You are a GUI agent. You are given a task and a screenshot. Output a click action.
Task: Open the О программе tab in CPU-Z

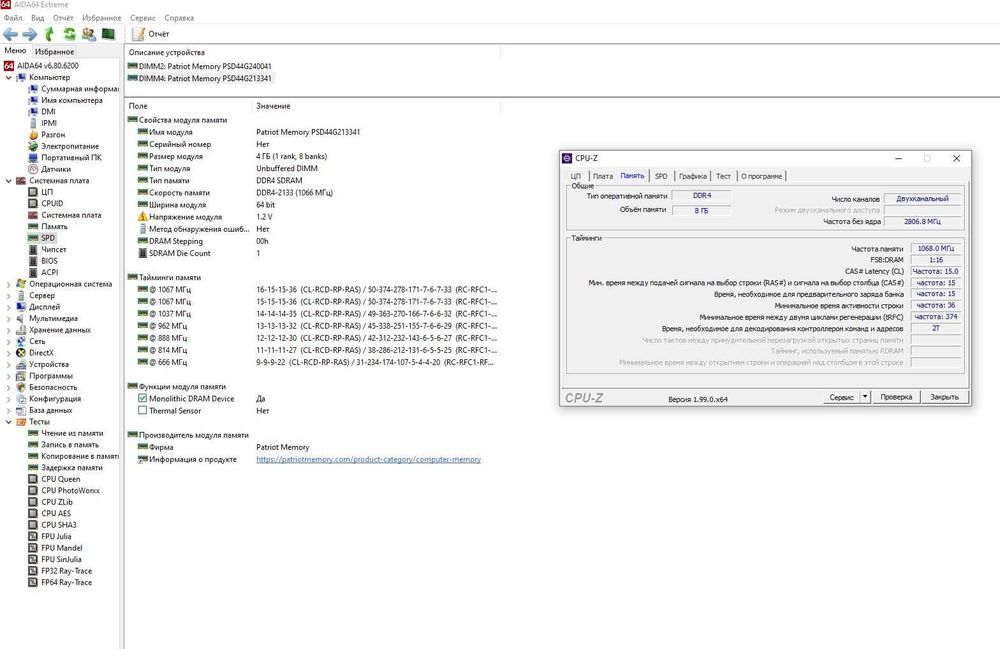click(x=761, y=176)
